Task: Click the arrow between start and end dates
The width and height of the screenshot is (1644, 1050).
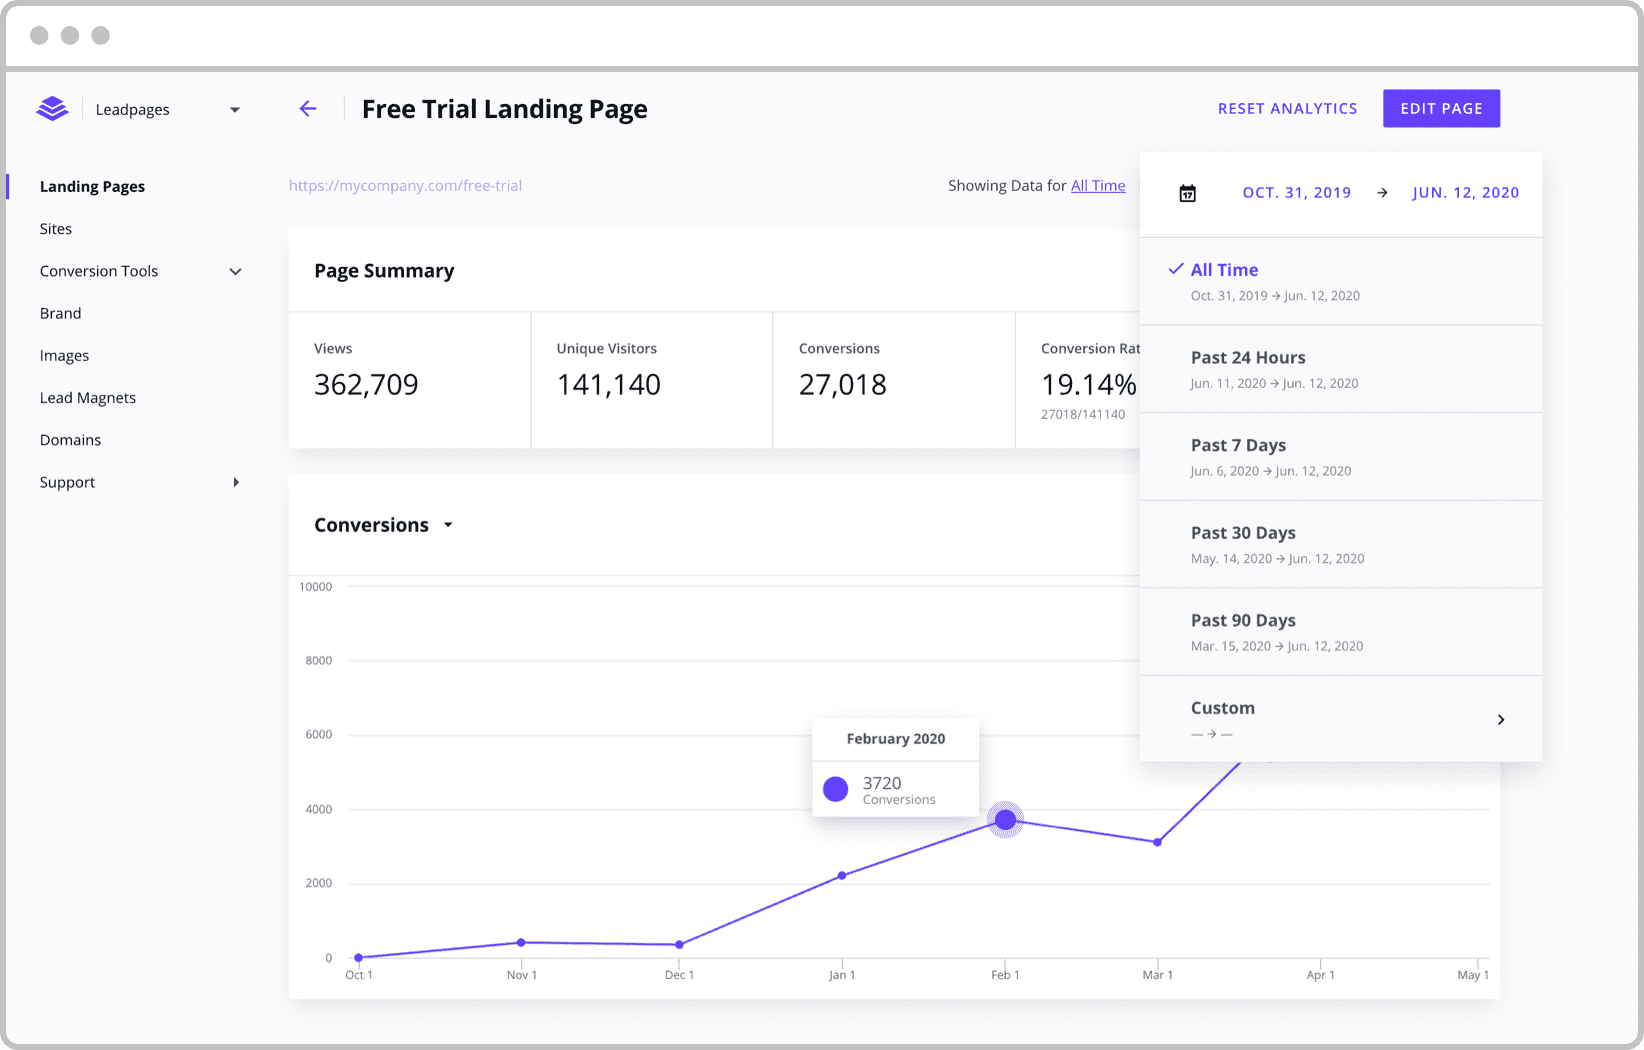Action: pos(1382,193)
